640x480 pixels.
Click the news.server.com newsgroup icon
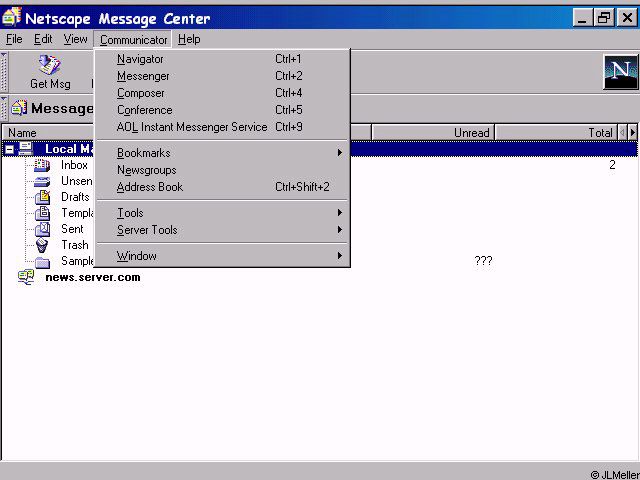[26, 277]
